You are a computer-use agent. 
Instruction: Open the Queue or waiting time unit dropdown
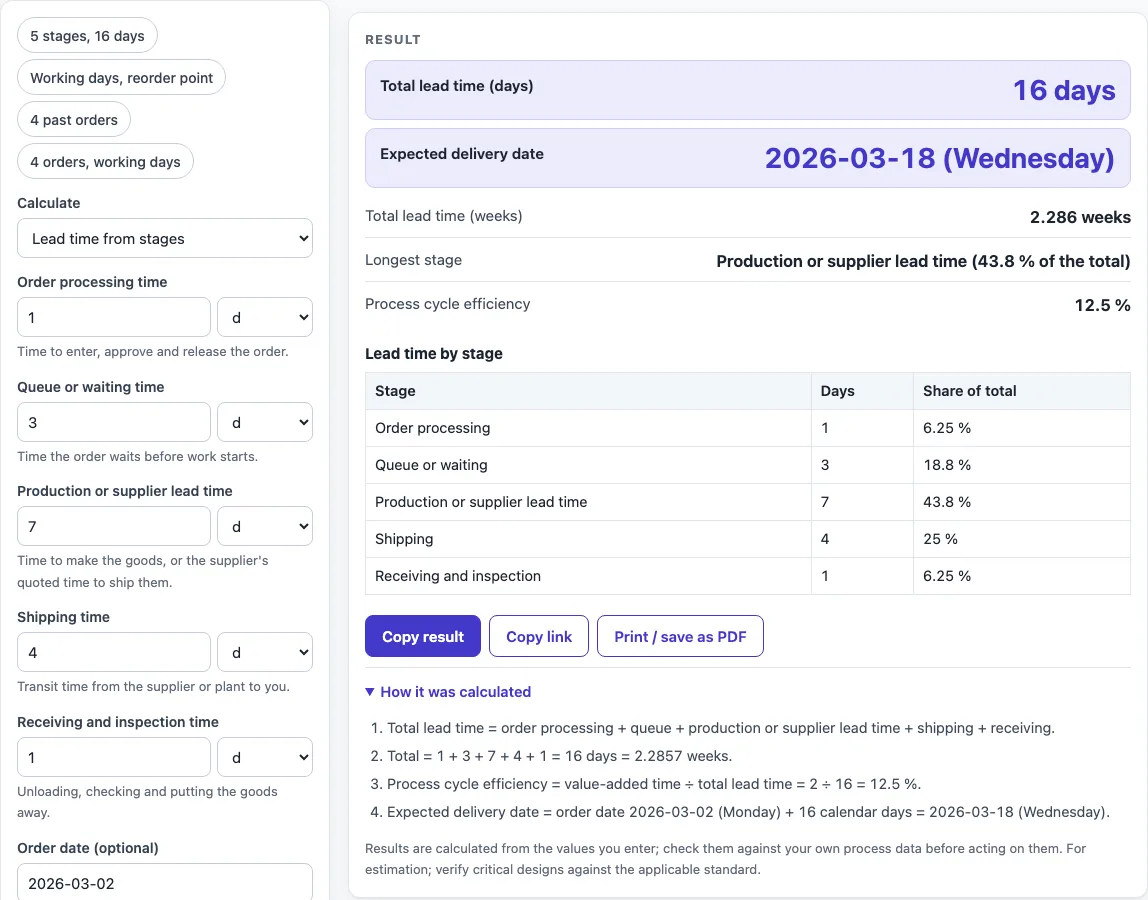265,422
